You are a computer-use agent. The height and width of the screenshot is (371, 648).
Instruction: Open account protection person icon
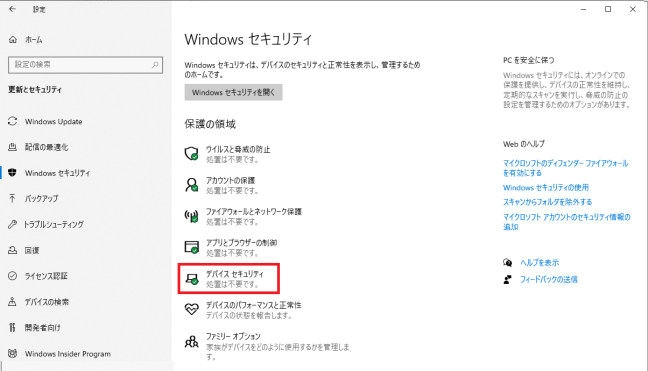point(191,185)
